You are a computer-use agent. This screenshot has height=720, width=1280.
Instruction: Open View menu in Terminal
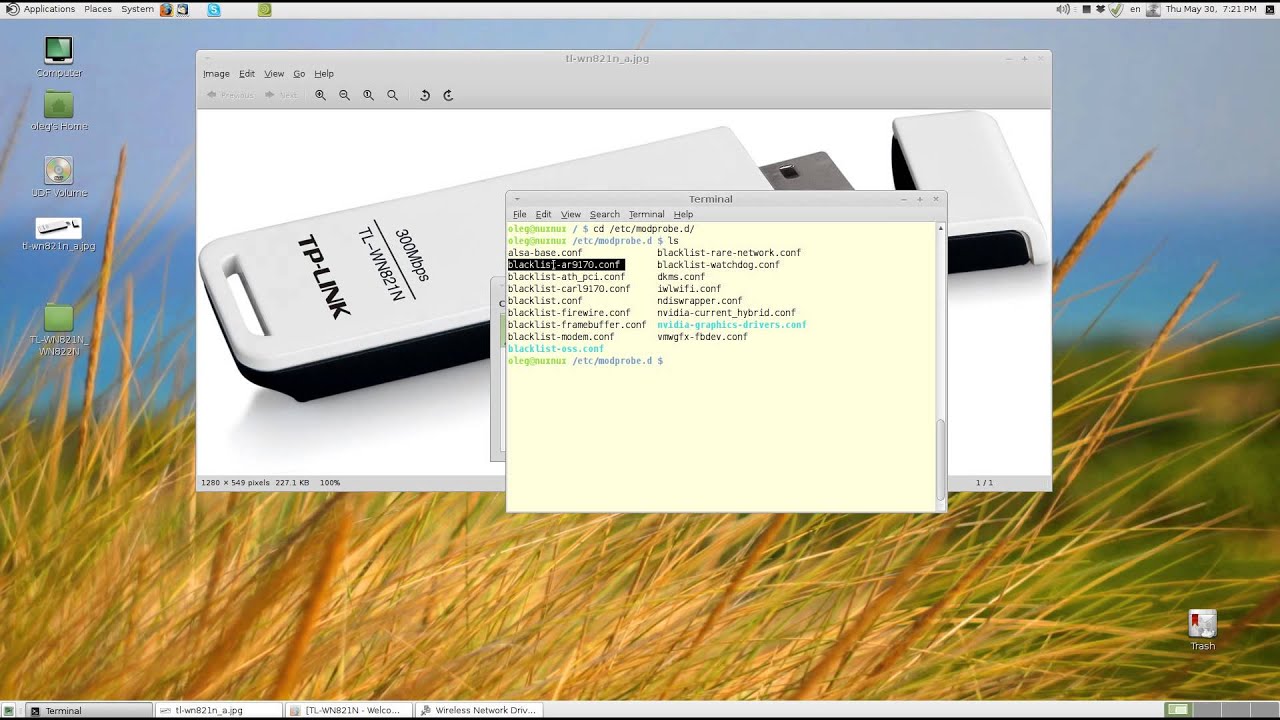point(571,214)
